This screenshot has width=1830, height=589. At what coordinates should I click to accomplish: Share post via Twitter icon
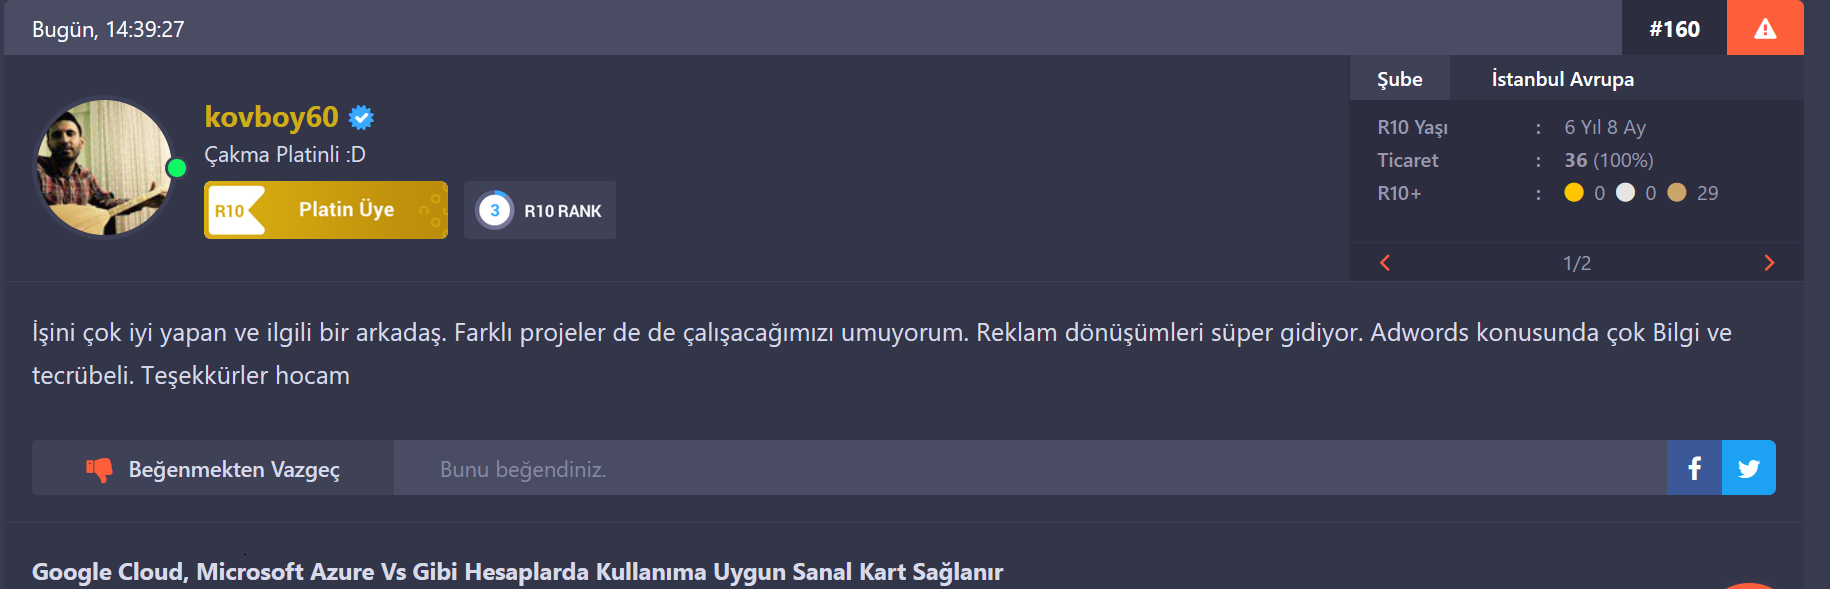click(1749, 468)
